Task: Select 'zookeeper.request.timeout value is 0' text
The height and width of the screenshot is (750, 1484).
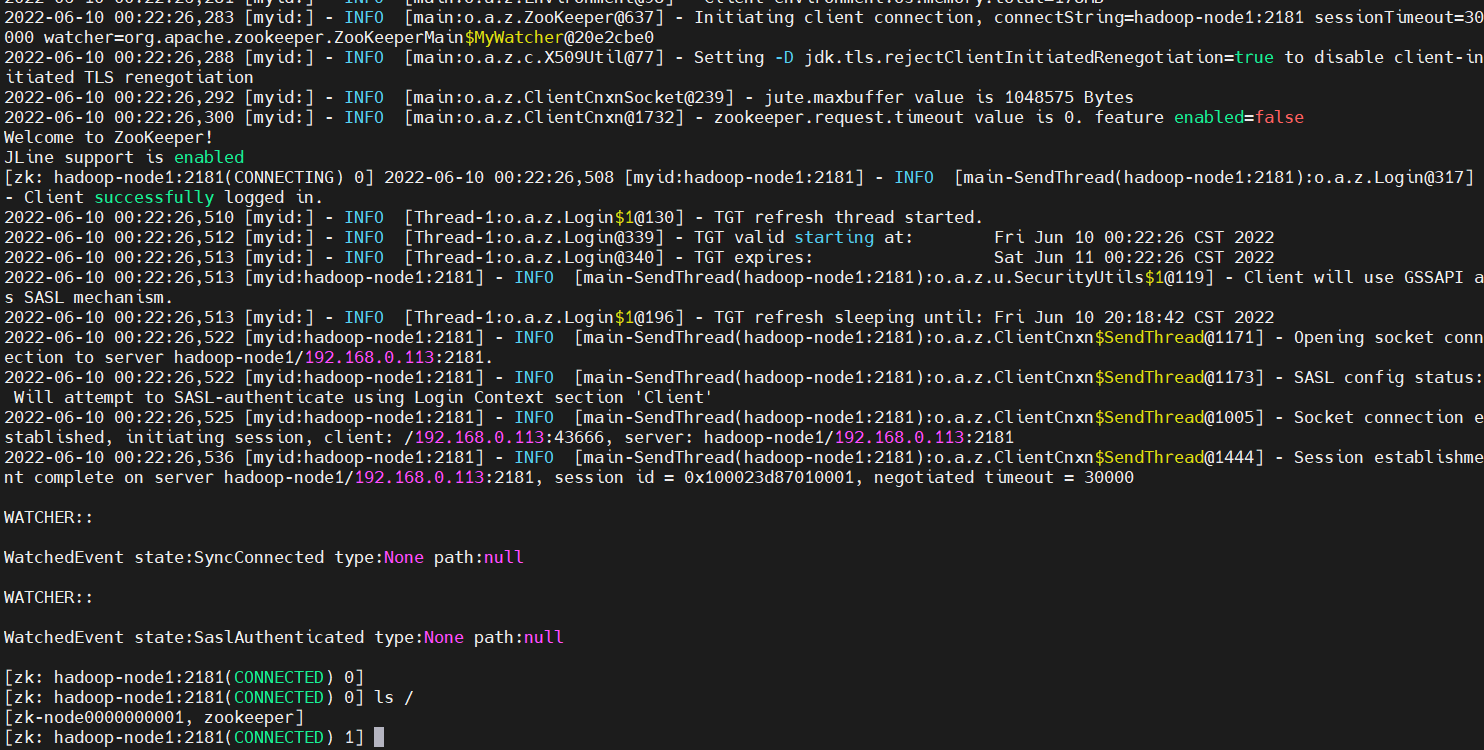Action: click(894, 117)
